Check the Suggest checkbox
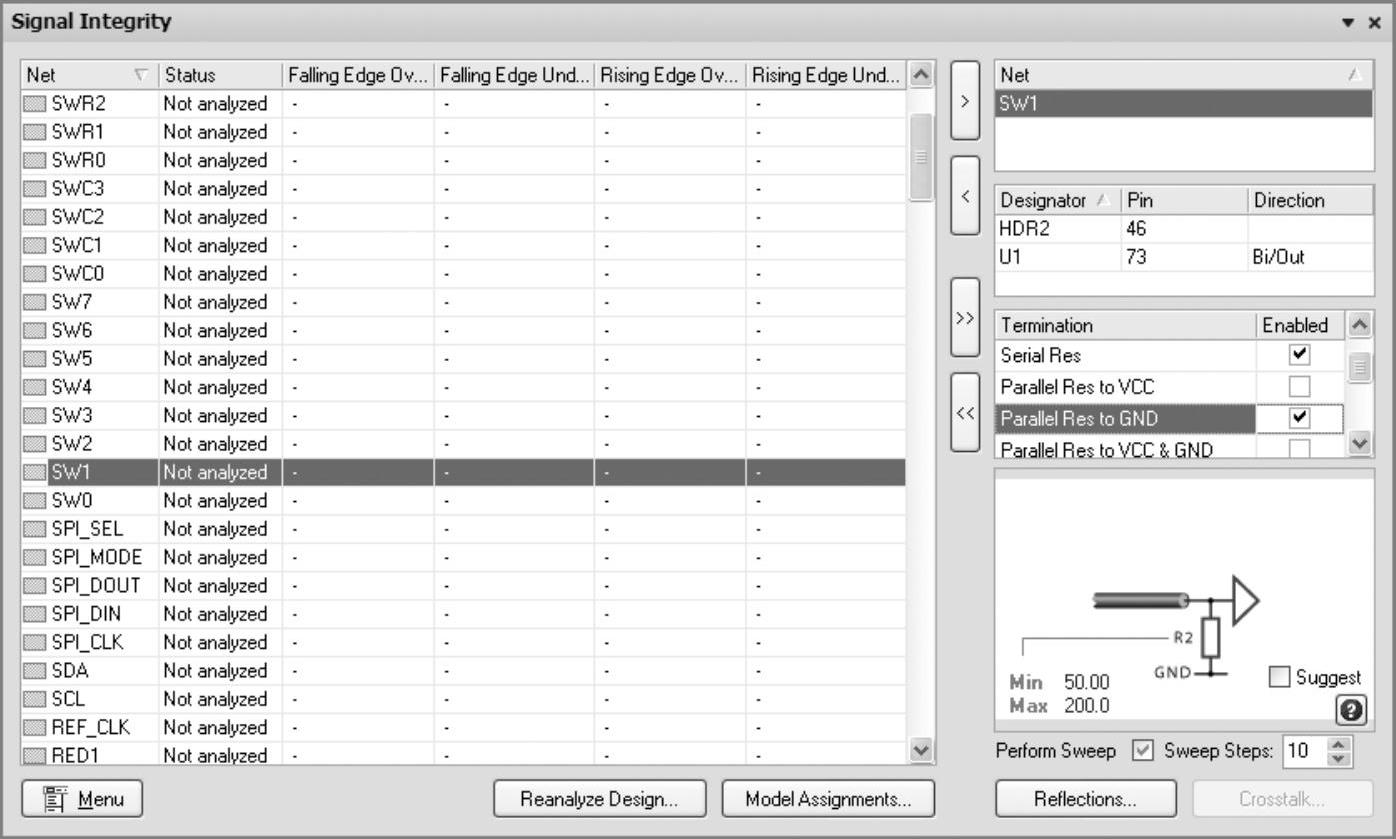The width and height of the screenshot is (1396, 839). point(1279,677)
